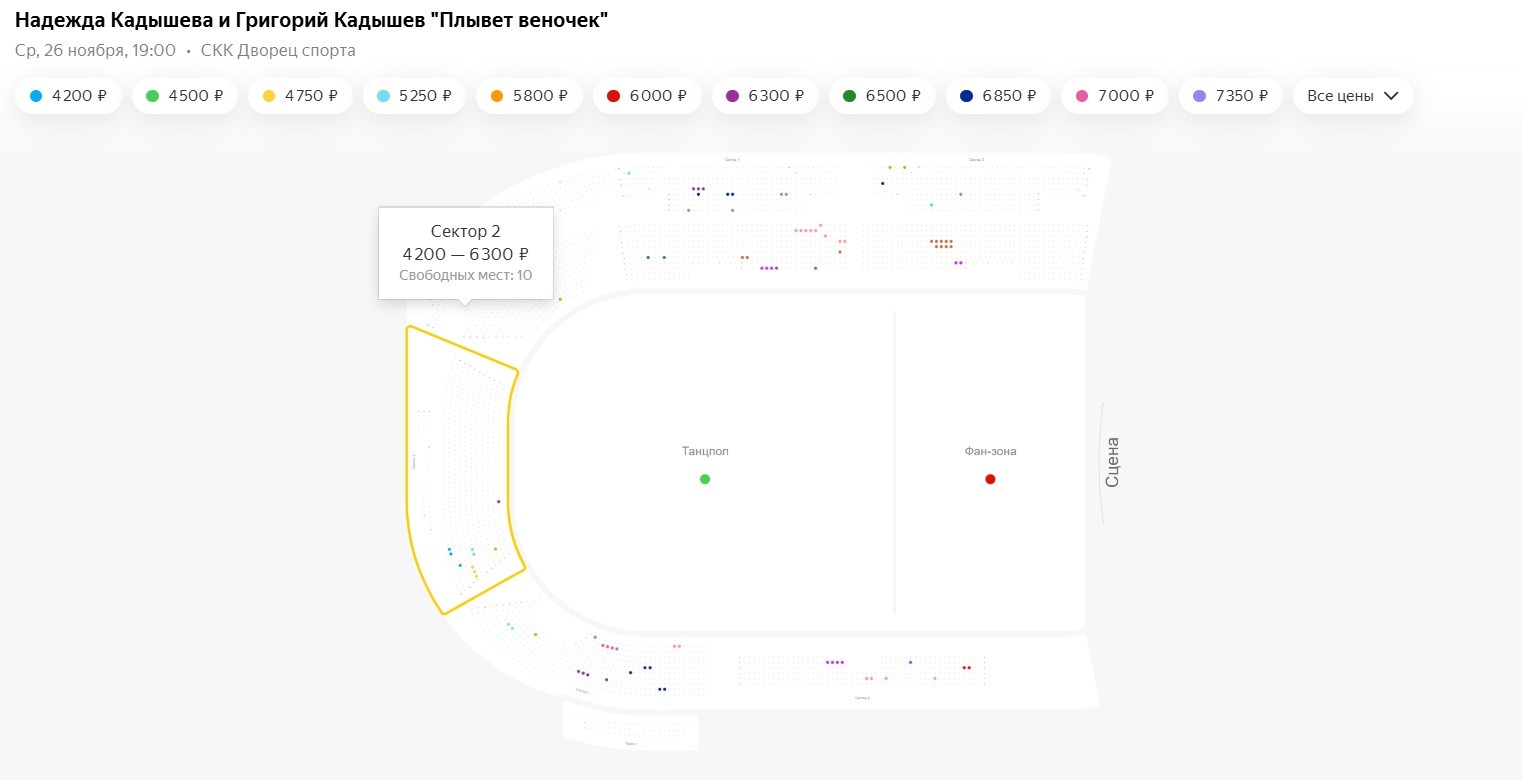
Task: Toggle the 4500 ₽ price filter
Action: [x=184, y=96]
